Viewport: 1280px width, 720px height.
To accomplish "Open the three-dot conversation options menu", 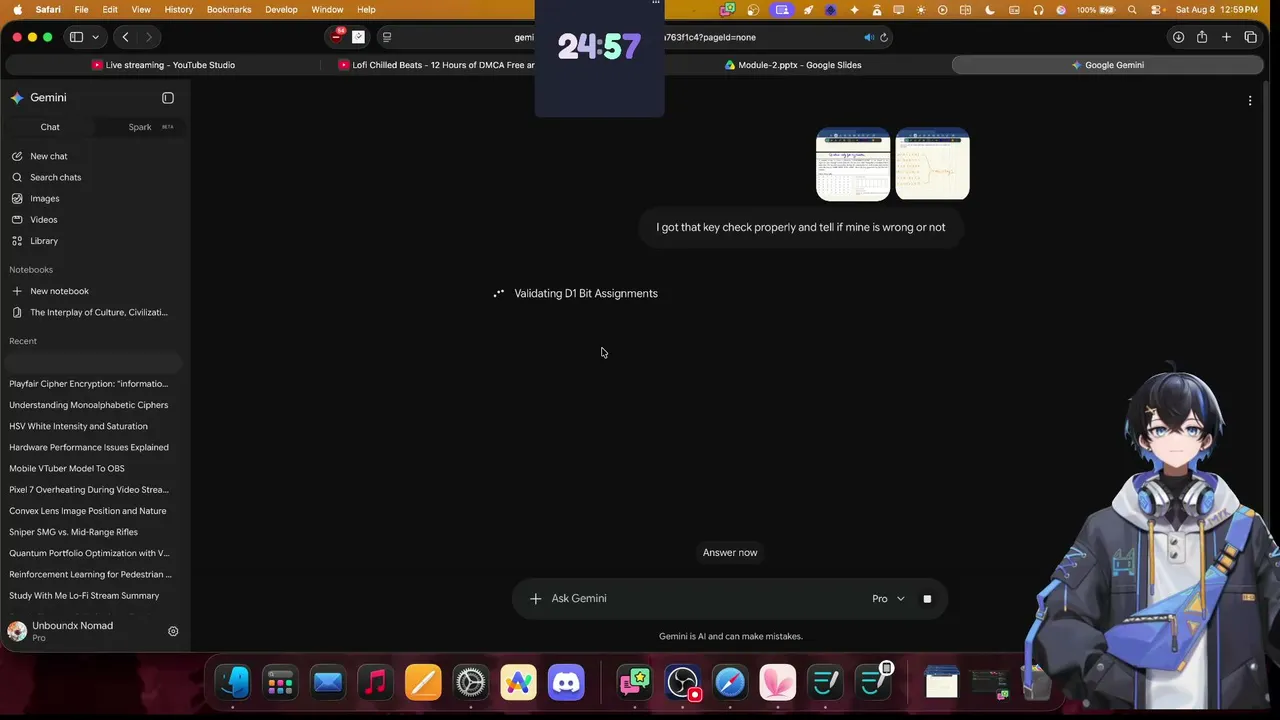I will click(x=1250, y=100).
